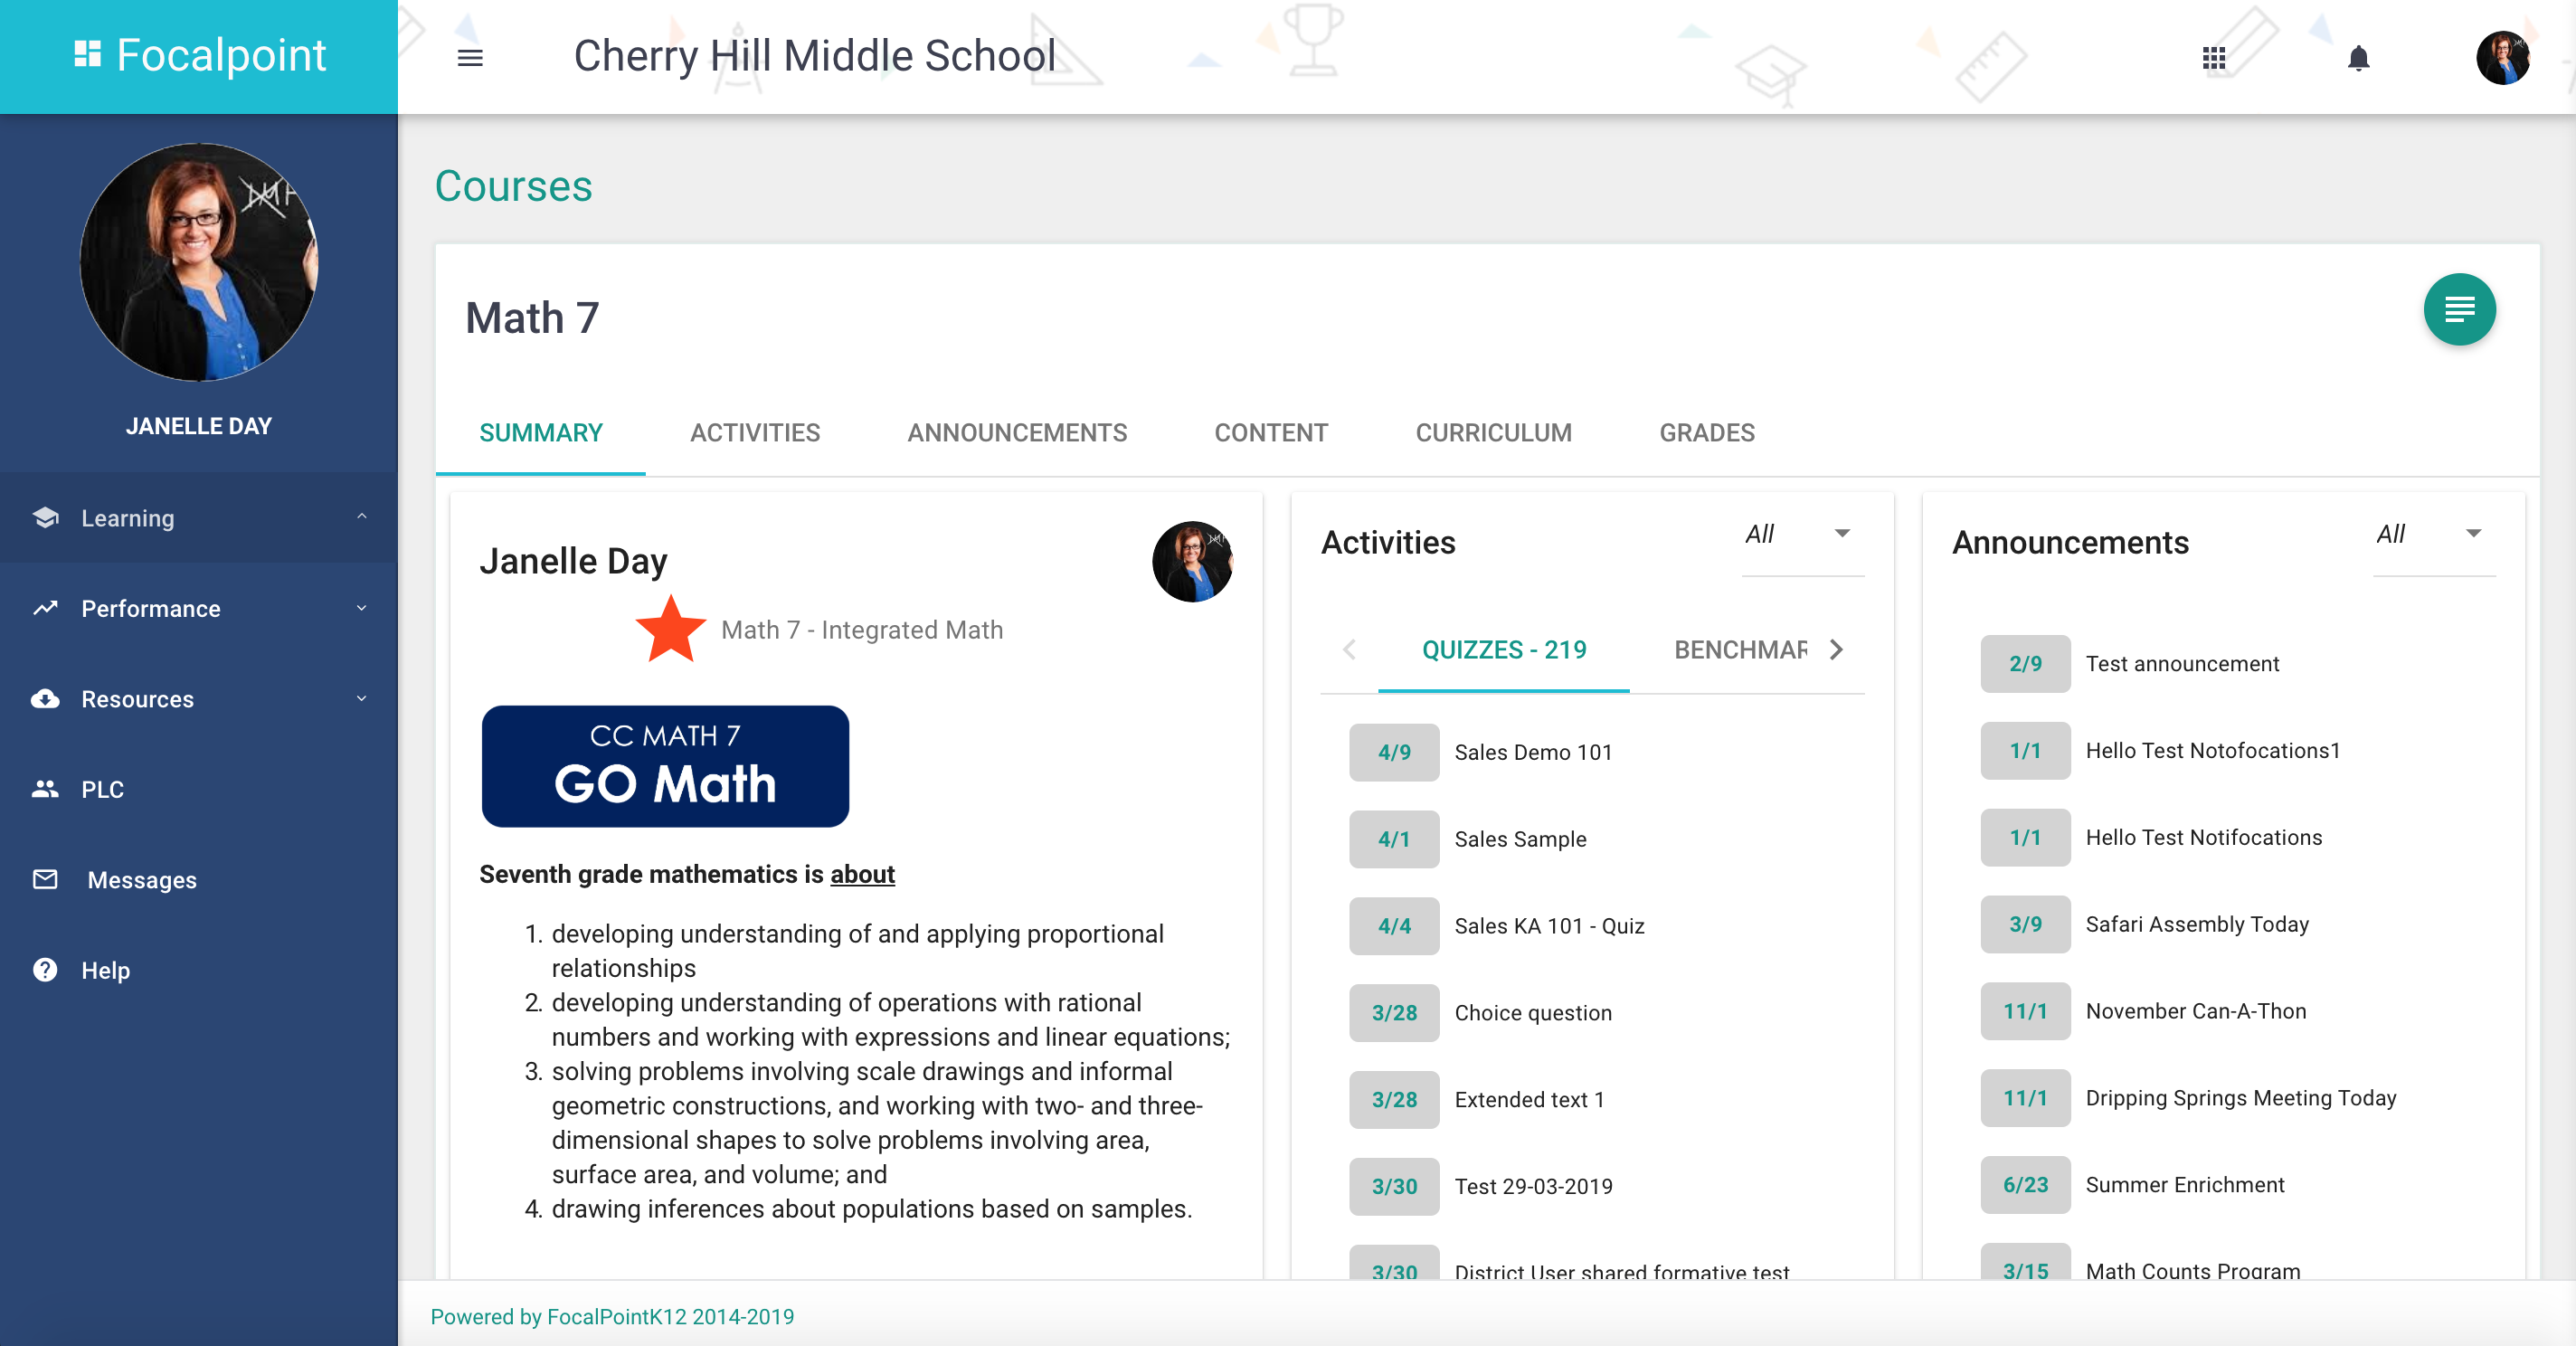Click the 6/23 date badge
The width and height of the screenshot is (2576, 1346).
click(x=2025, y=1185)
